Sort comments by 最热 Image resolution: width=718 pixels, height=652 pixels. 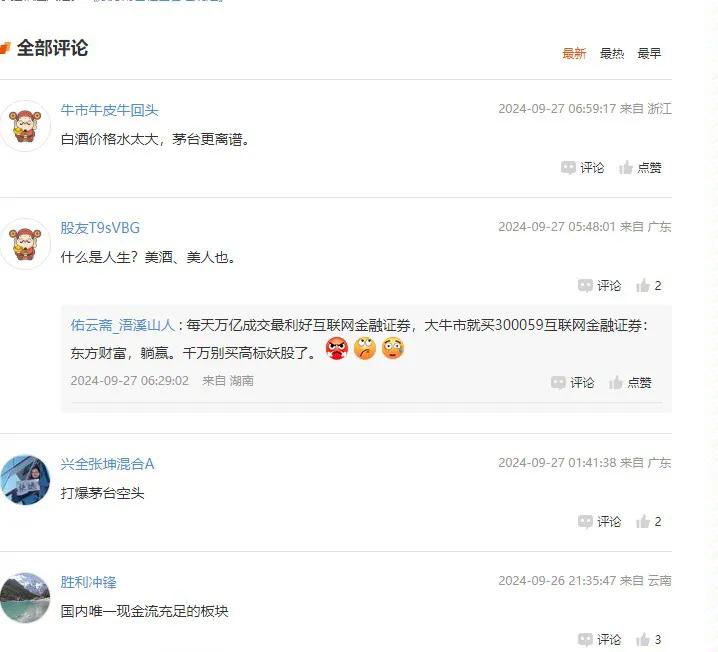(612, 54)
